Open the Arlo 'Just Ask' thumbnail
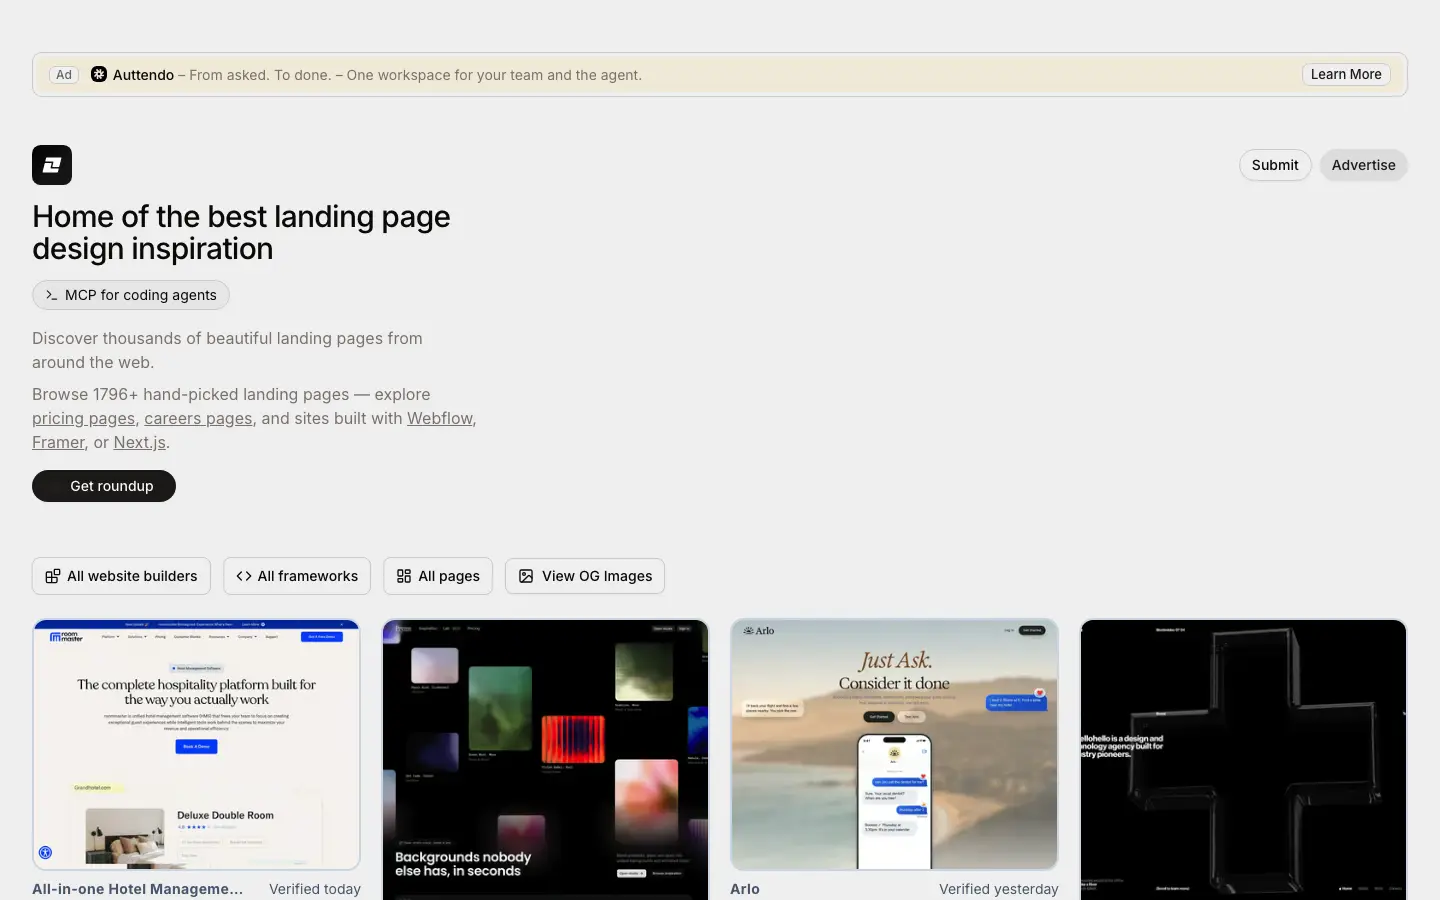The width and height of the screenshot is (1440, 900). coord(894,745)
